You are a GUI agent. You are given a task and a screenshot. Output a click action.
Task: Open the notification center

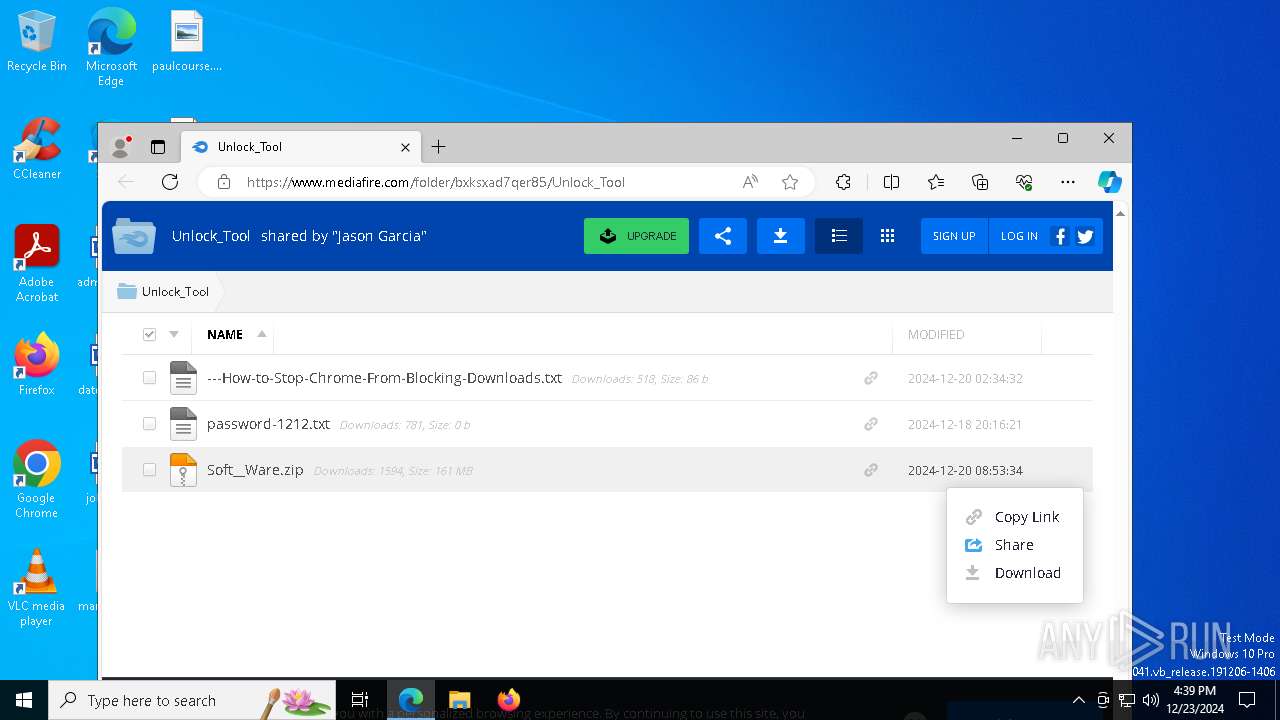click(x=1247, y=700)
